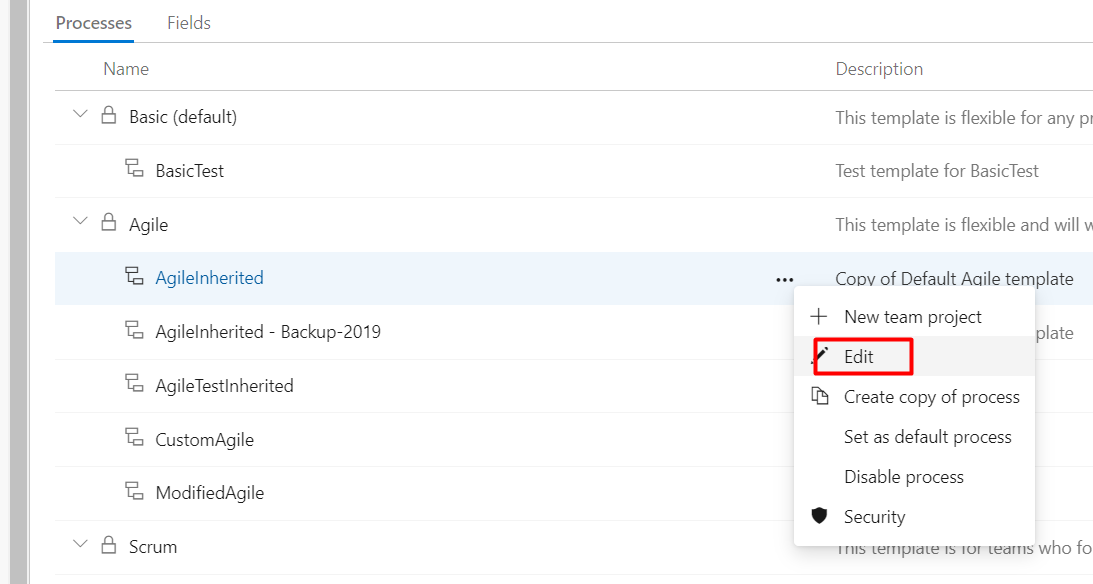
Task: Click the ellipsis icon beside AgileInherited
Action: (x=784, y=279)
